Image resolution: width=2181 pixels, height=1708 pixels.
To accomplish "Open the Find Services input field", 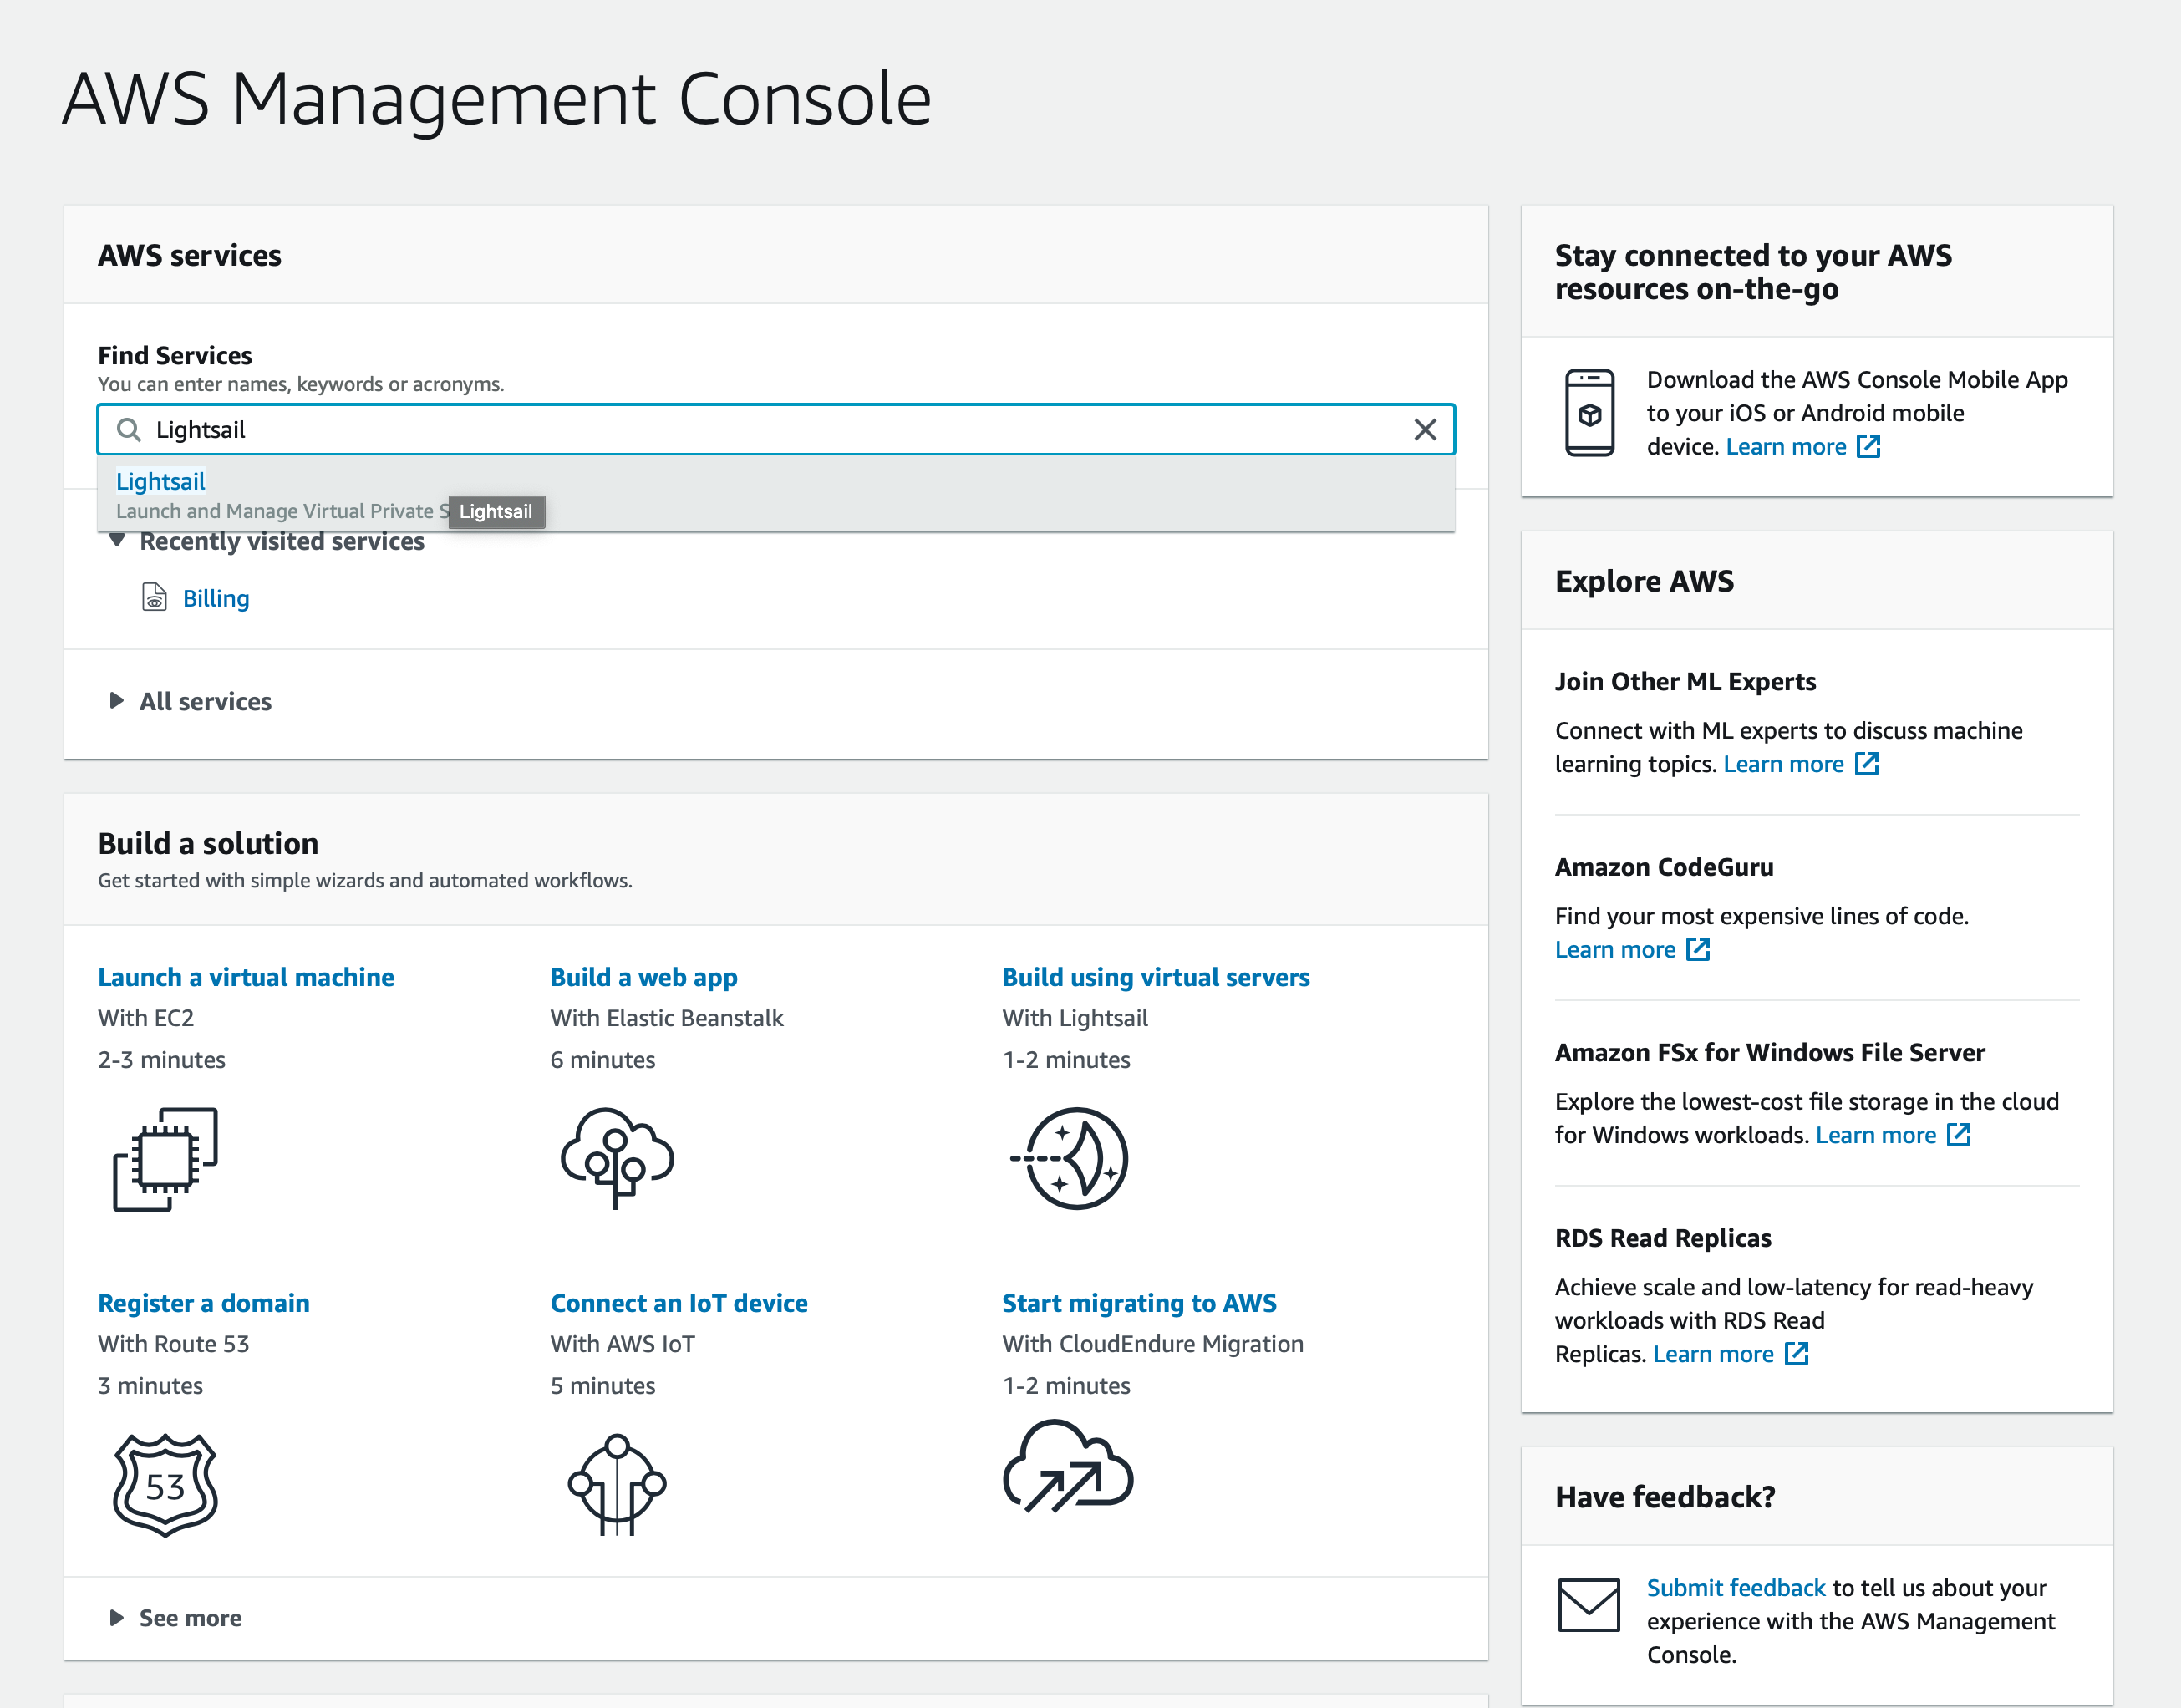I will [x=775, y=429].
